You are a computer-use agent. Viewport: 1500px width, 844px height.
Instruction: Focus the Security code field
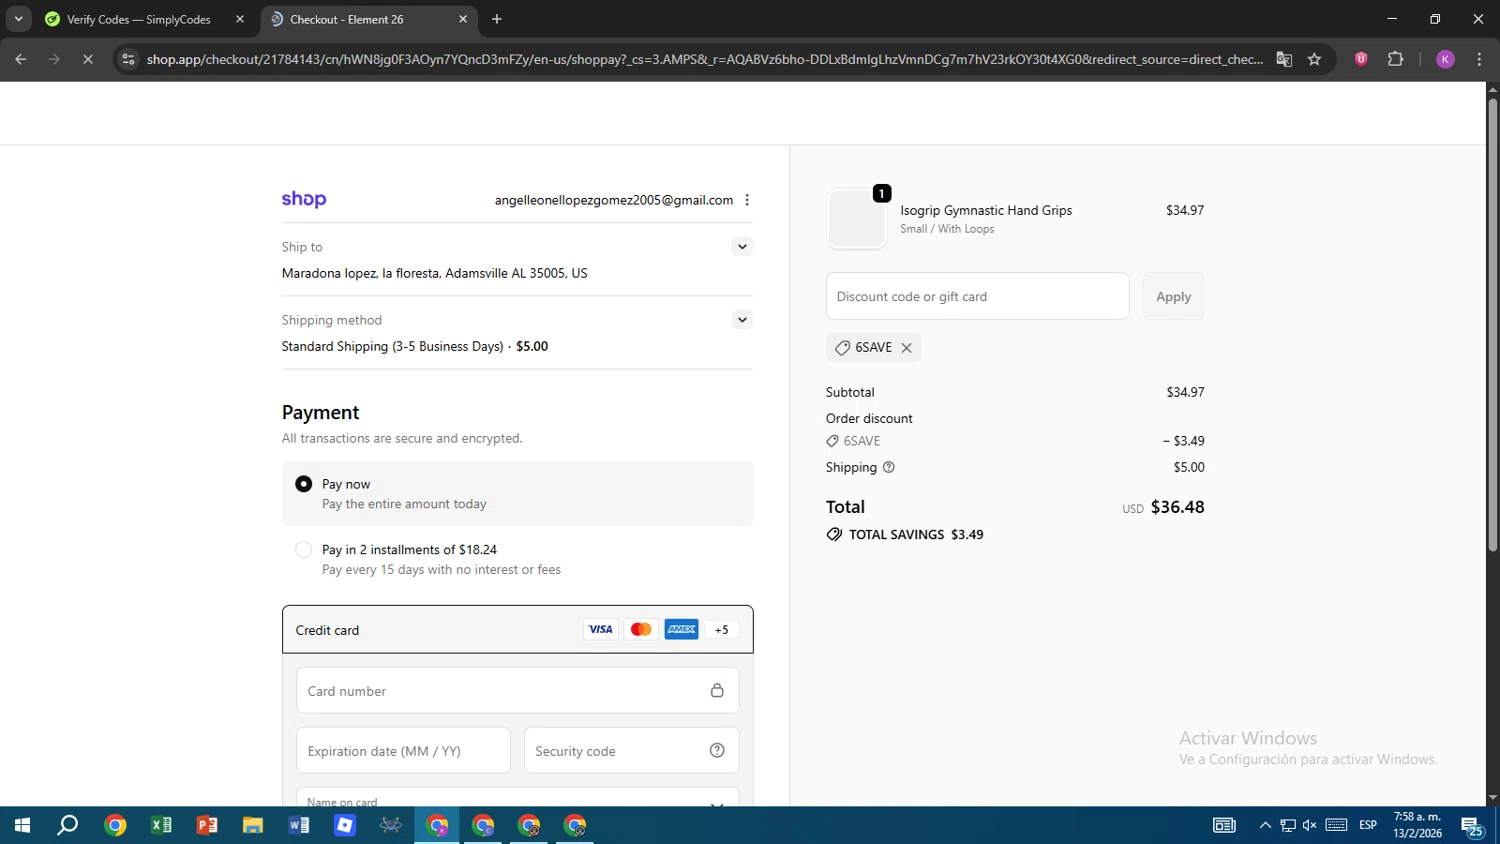[631, 751]
